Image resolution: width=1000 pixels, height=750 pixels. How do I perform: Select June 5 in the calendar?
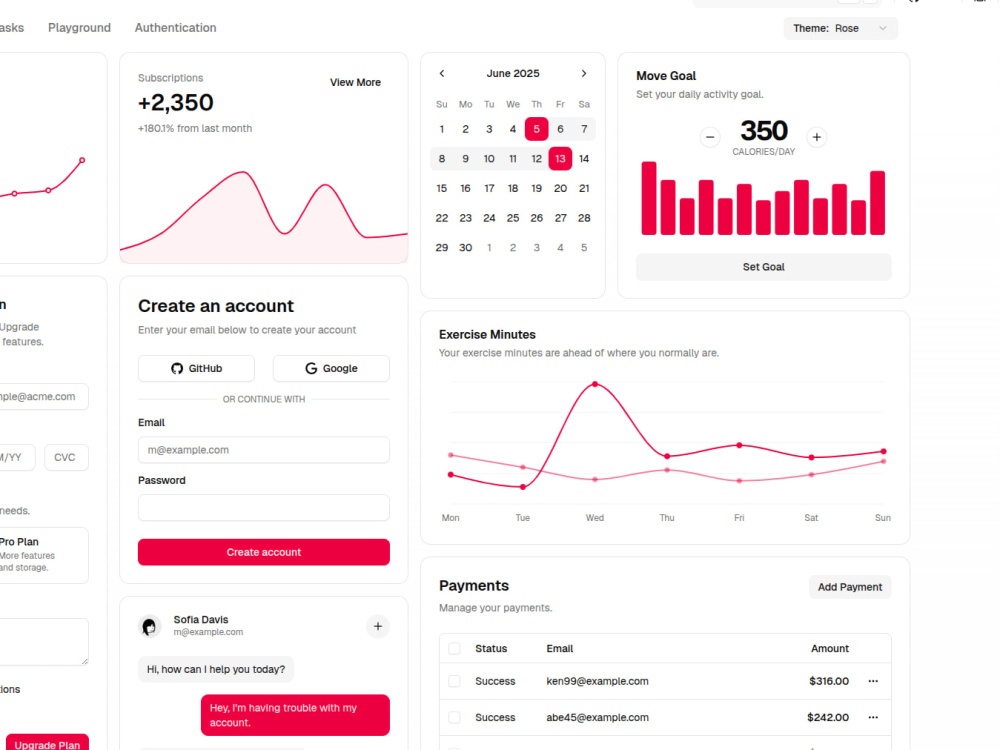point(536,129)
